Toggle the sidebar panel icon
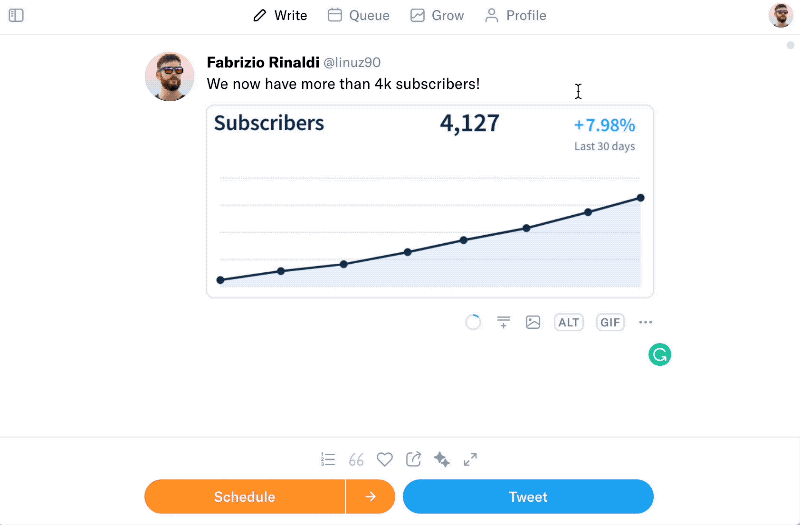This screenshot has width=800, height=525. pos(16,16)
